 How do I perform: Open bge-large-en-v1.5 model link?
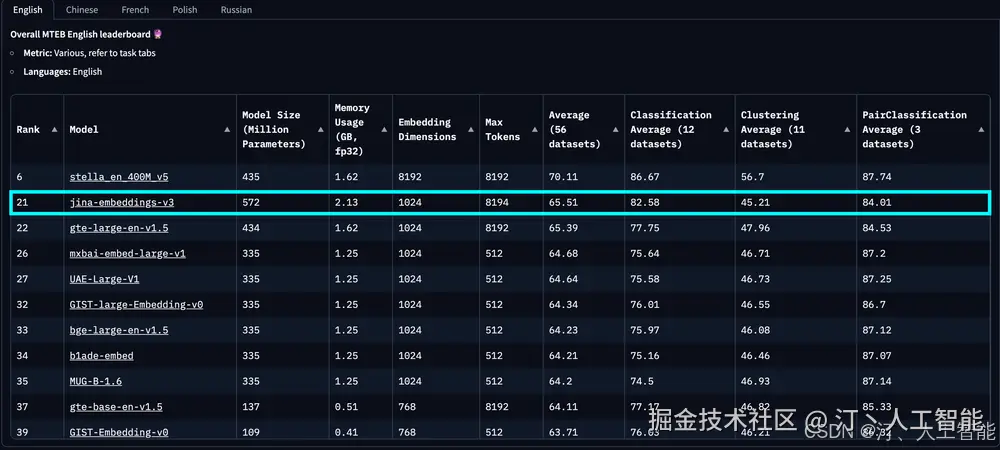click(119, 330)
